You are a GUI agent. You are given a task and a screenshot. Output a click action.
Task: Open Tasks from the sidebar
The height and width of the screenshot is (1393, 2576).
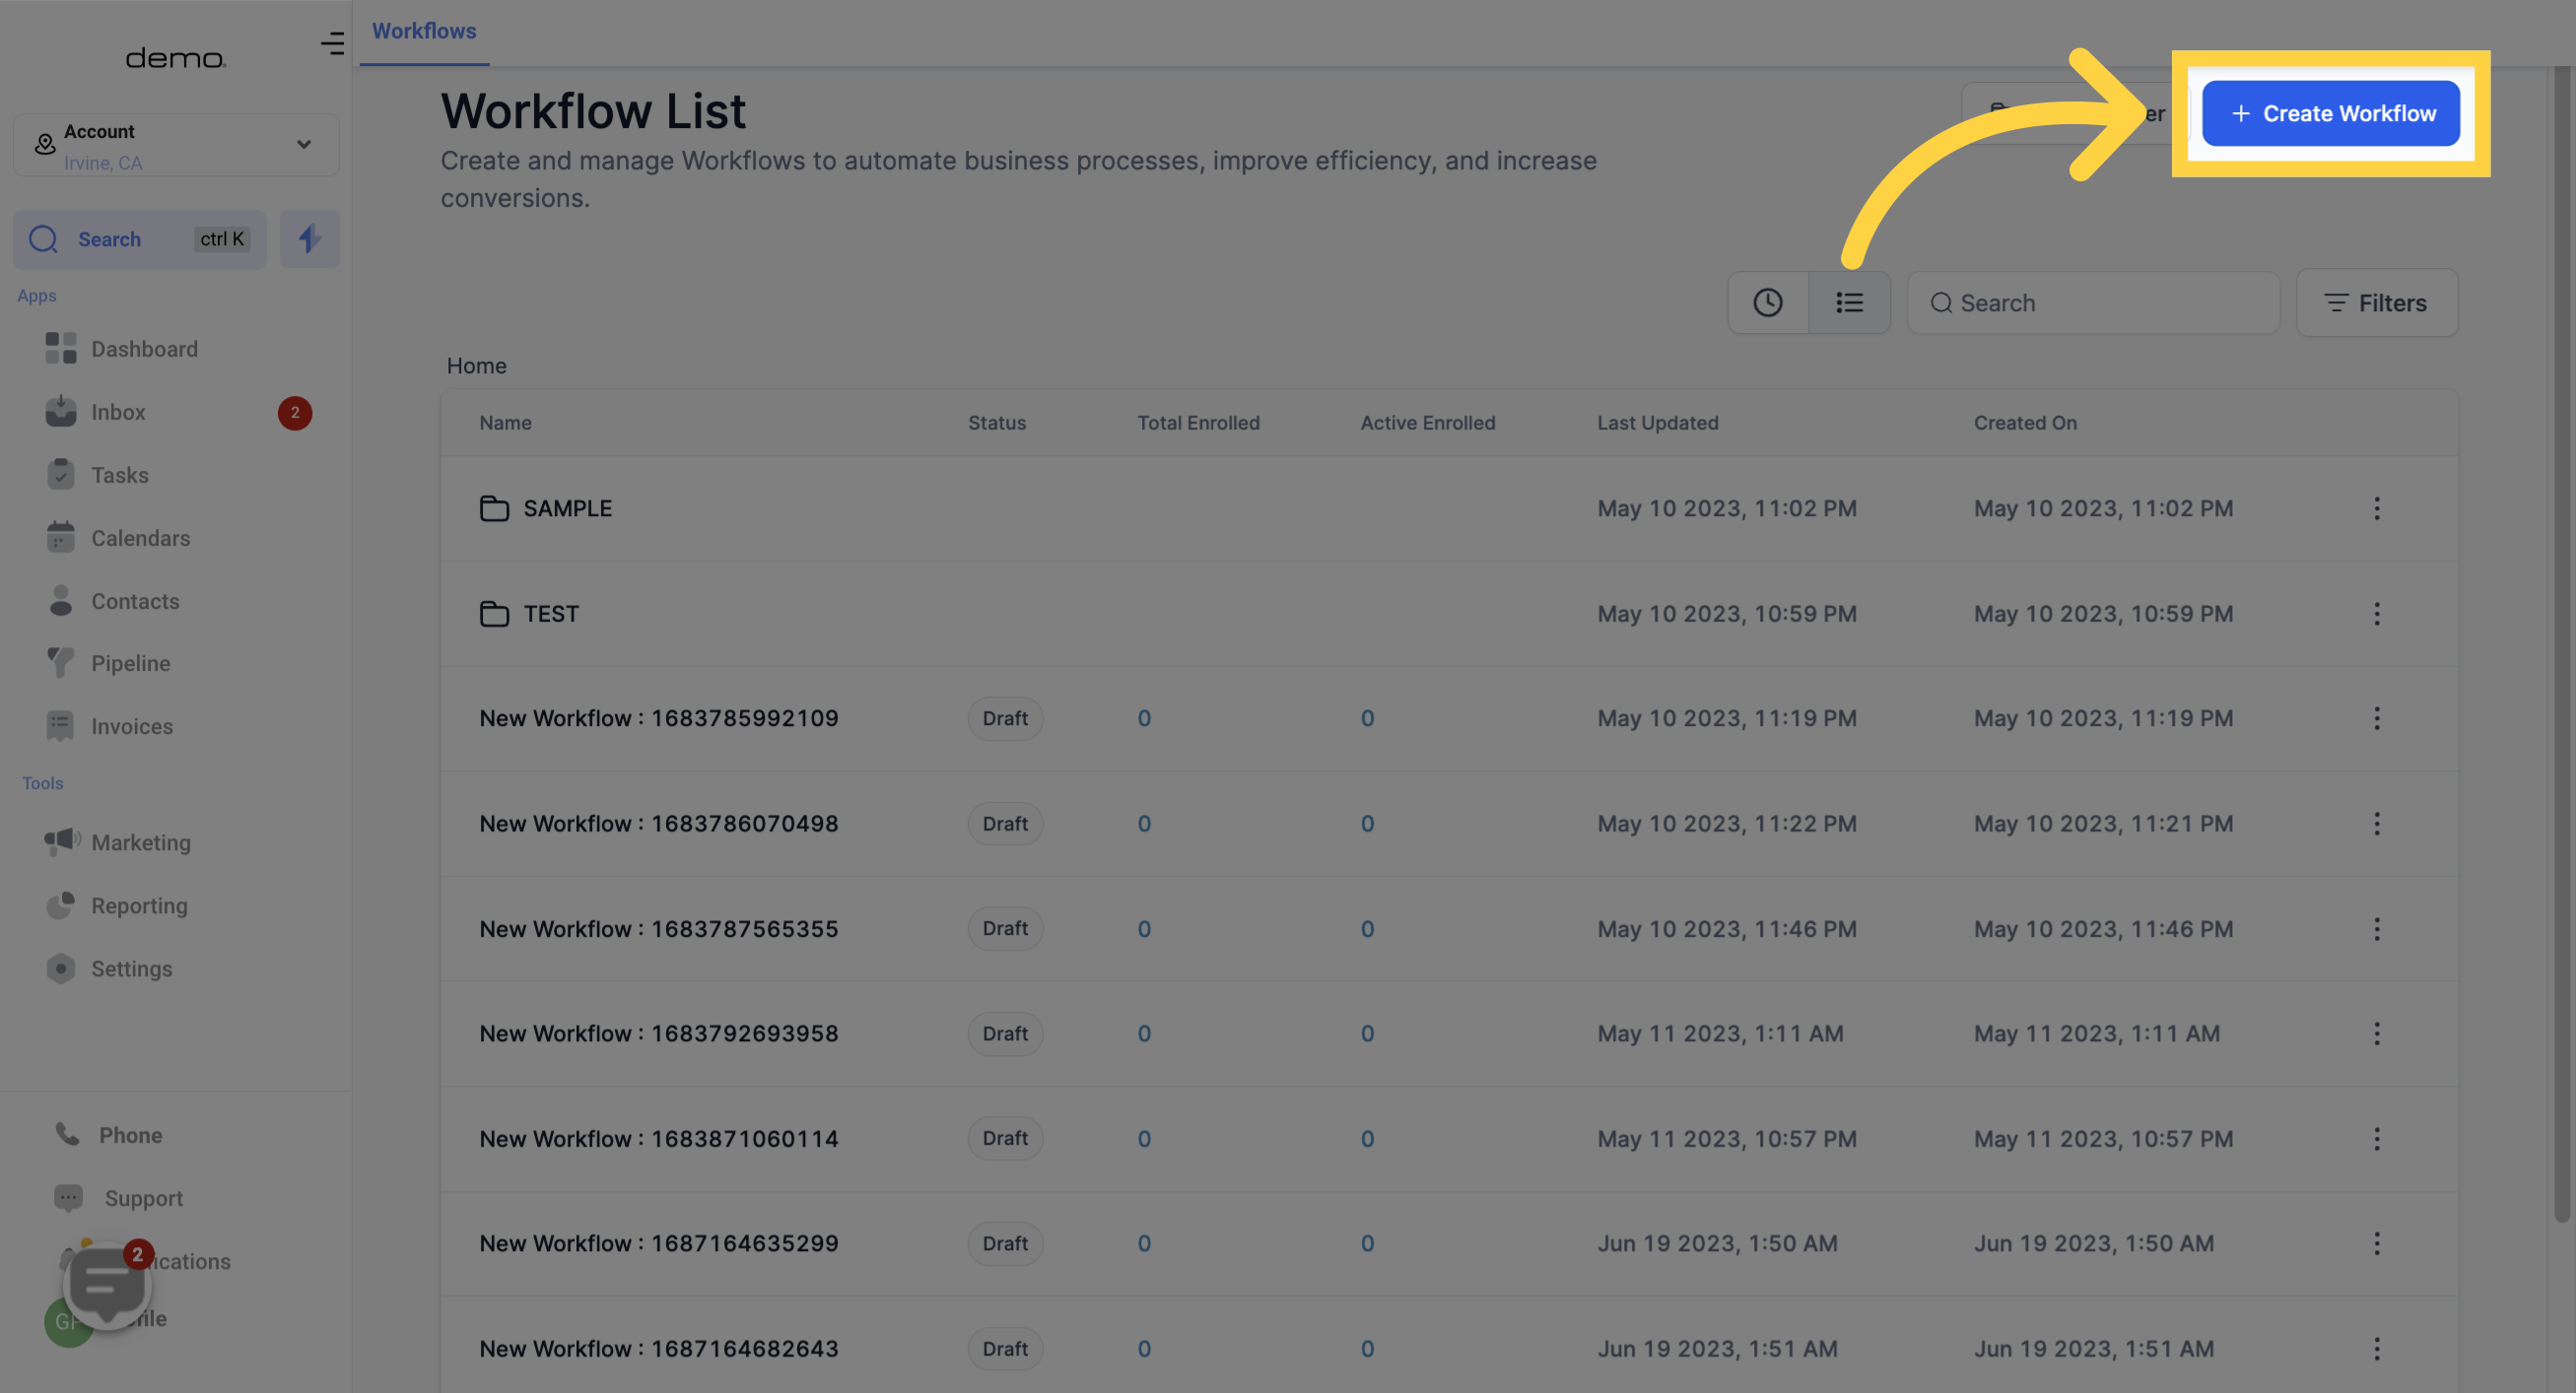tap(98, 475)
